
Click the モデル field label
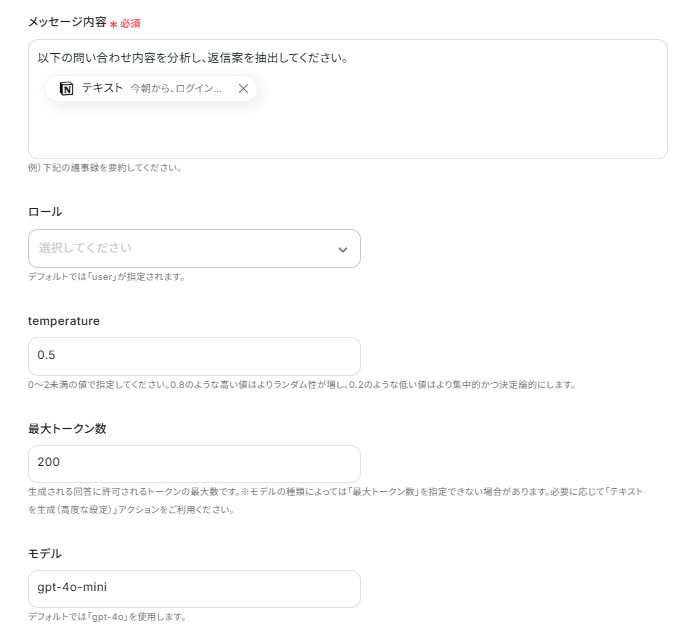click(45, 553)
